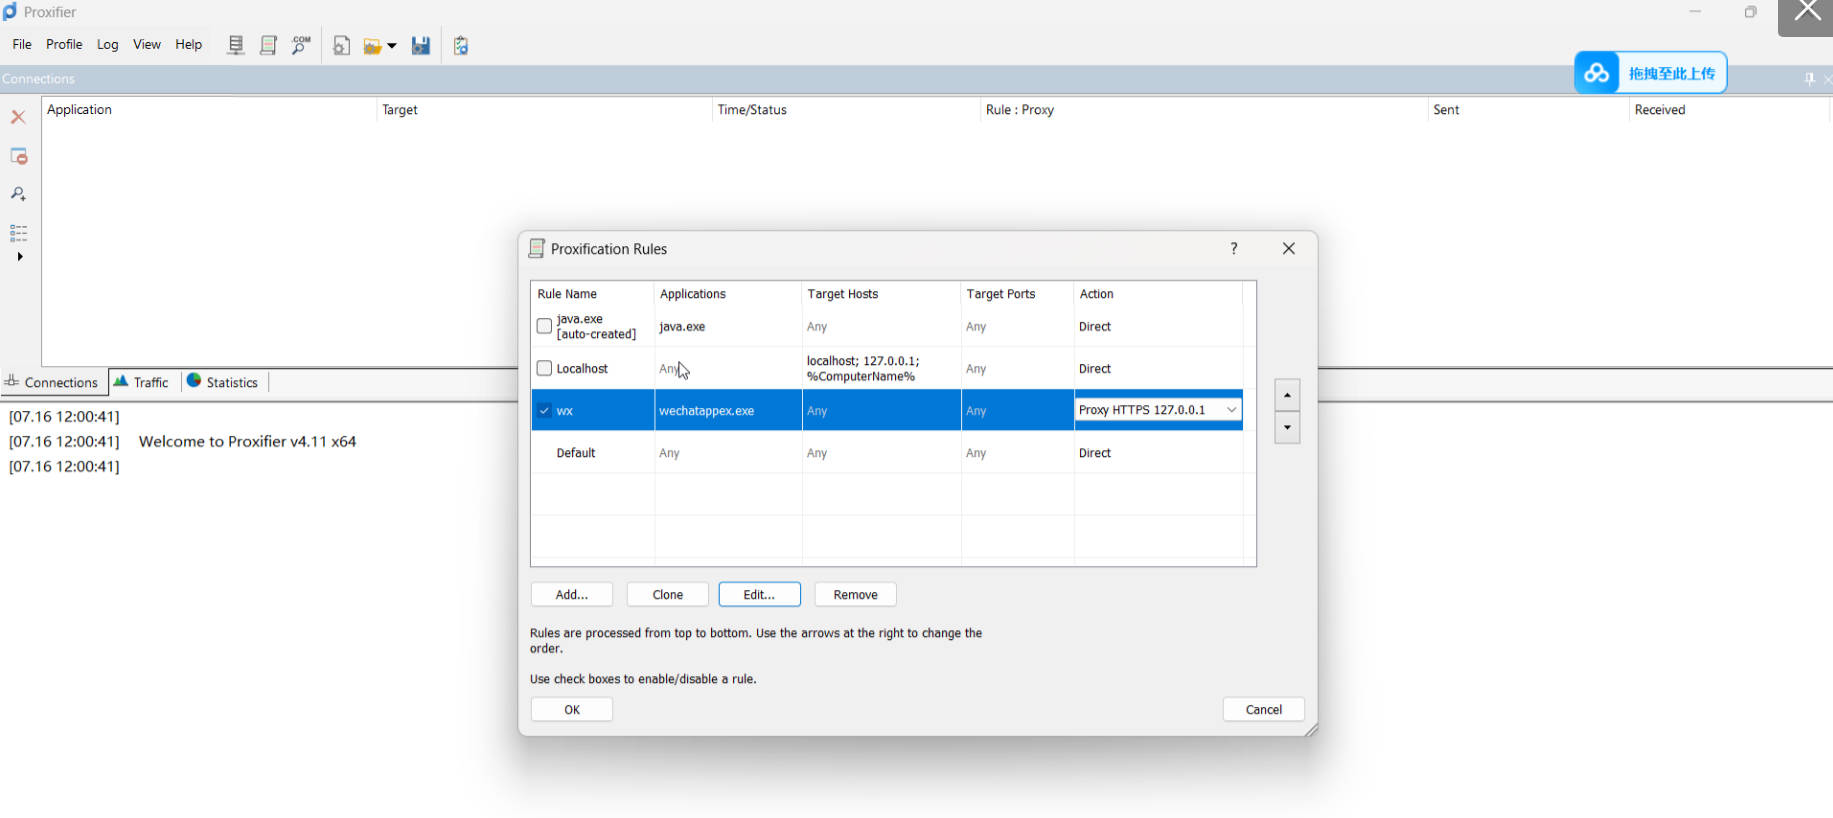Viewport: 1833px width, 818px height.
Task: Click Proxification Rules toolbar icon
Action: point(268,45)
